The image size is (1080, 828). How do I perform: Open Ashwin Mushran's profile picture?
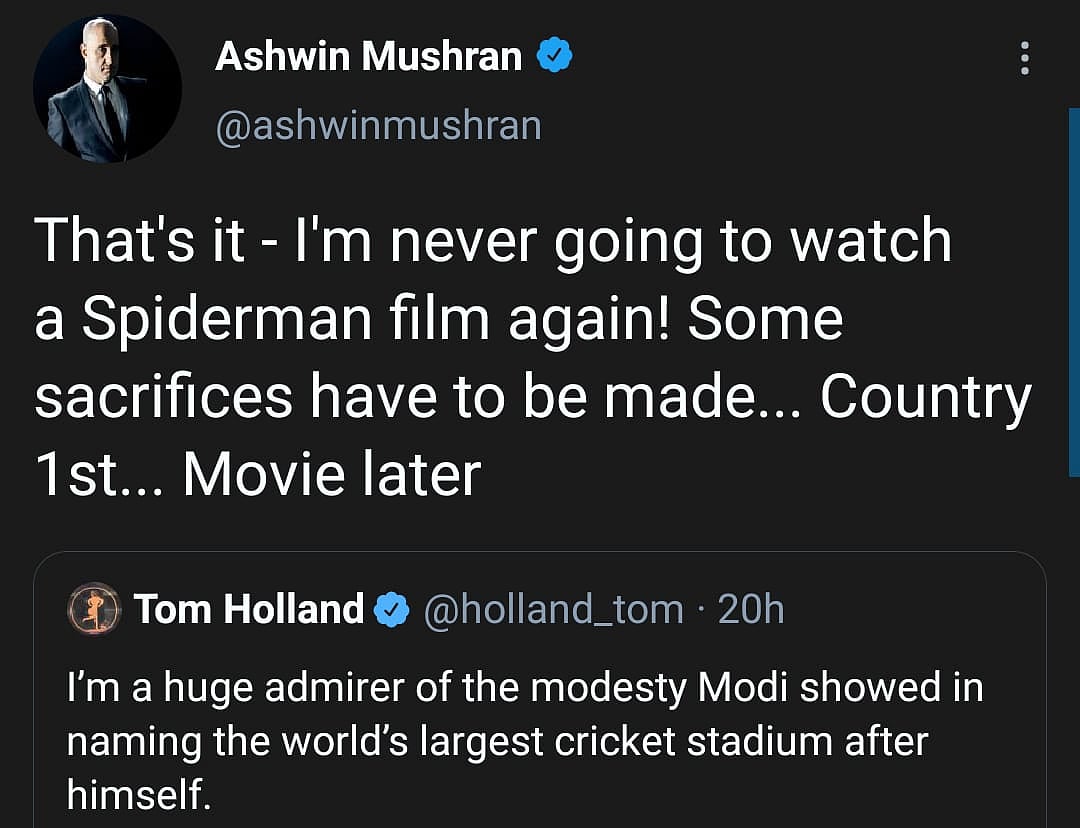[x=107, y=88]
